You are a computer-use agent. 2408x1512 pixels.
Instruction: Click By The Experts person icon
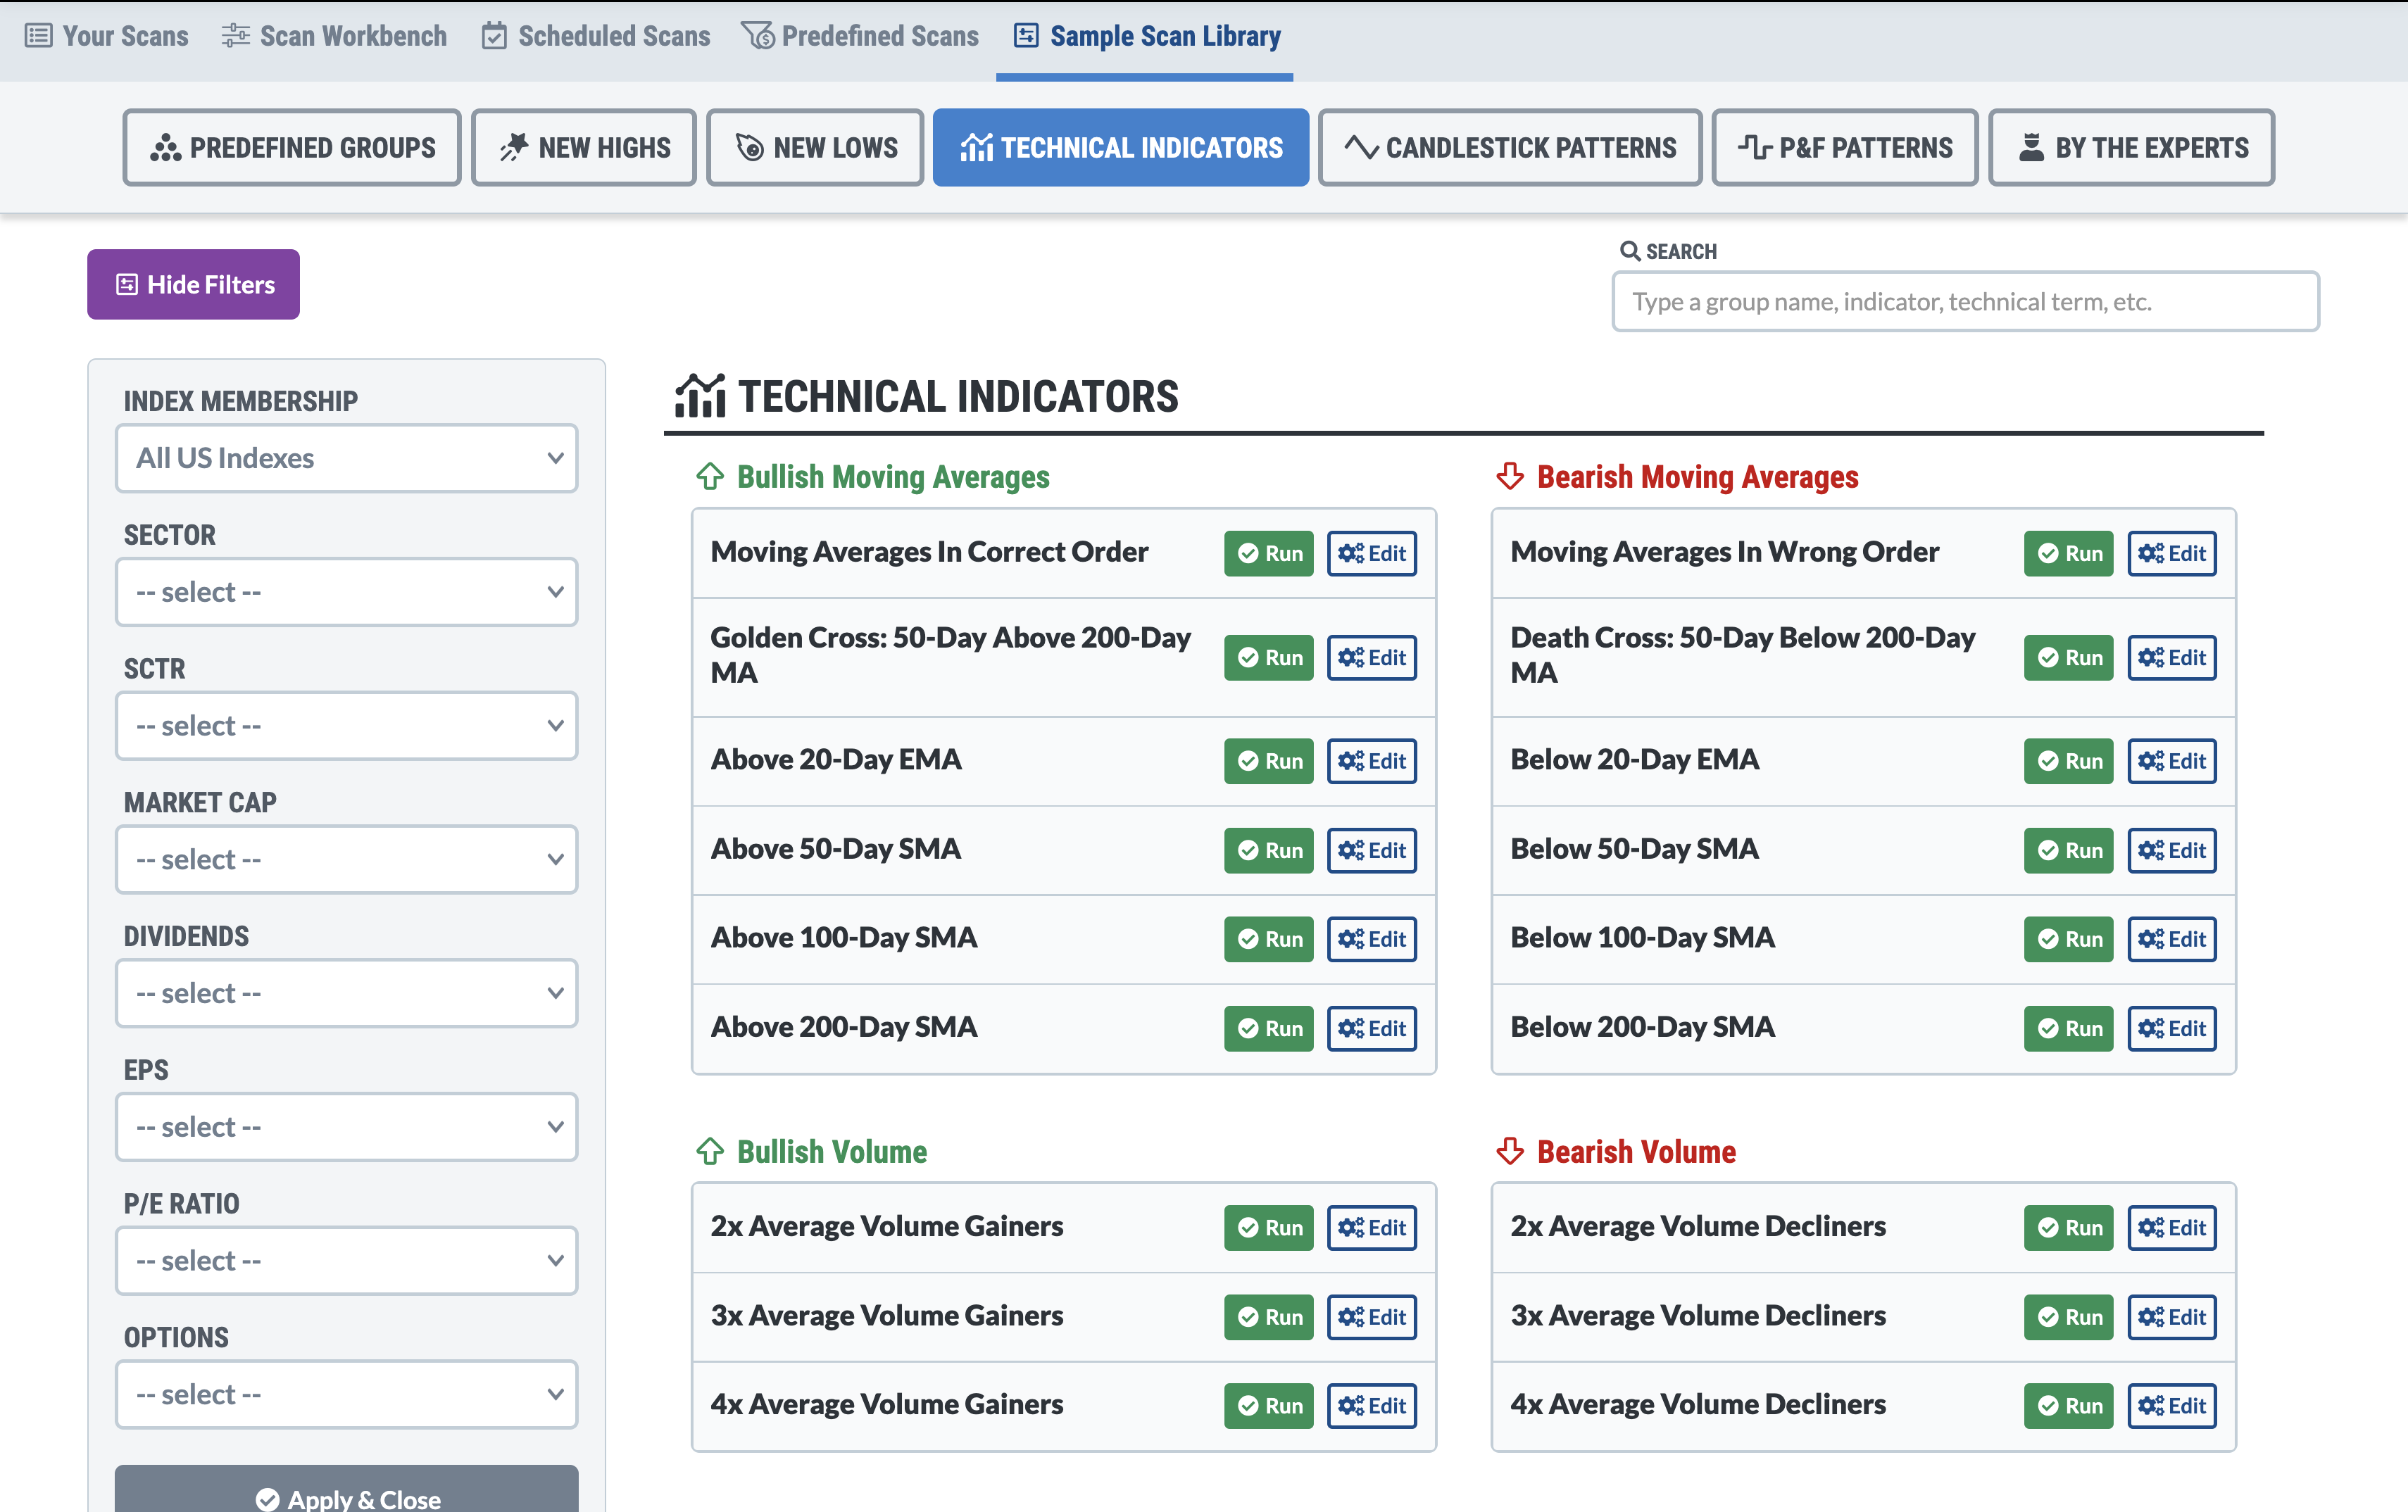click(x=2031, y=148)
